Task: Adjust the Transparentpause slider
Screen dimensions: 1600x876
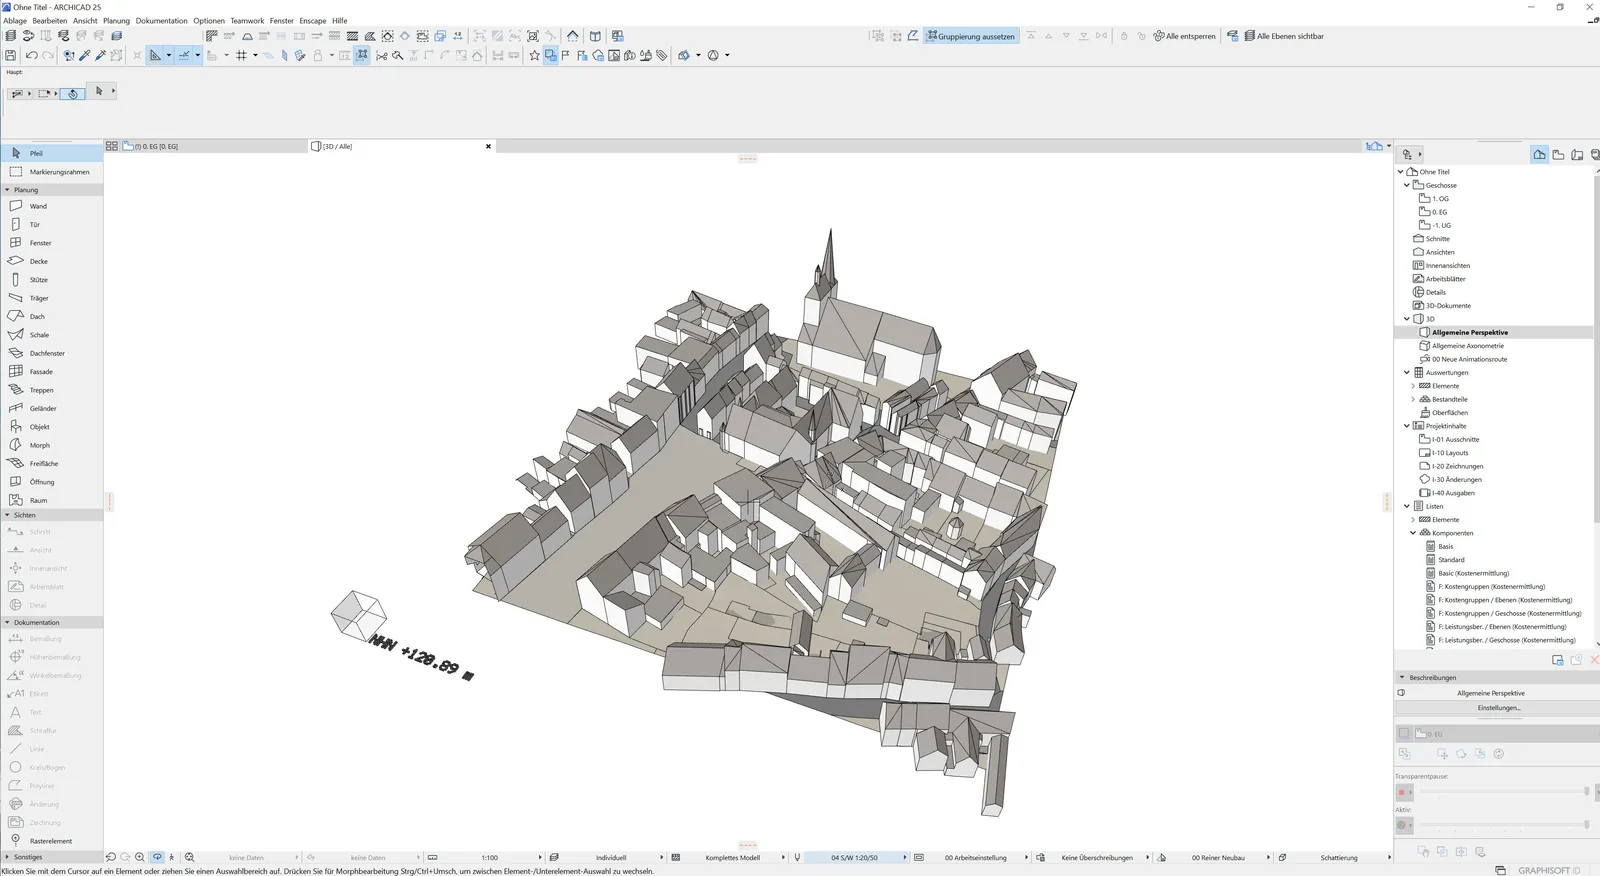Action: point(1503,792)
